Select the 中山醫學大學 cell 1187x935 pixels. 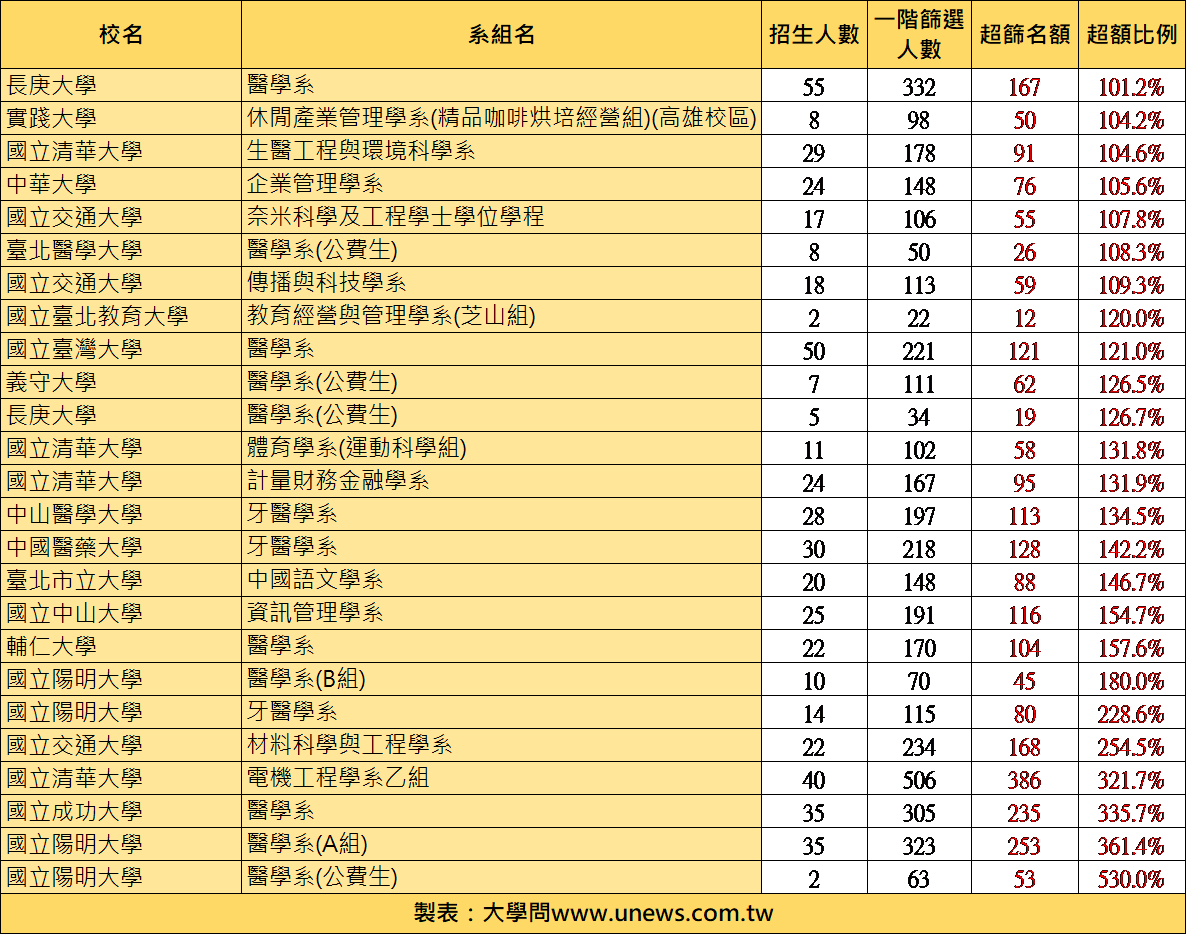[x=121, y=515]
